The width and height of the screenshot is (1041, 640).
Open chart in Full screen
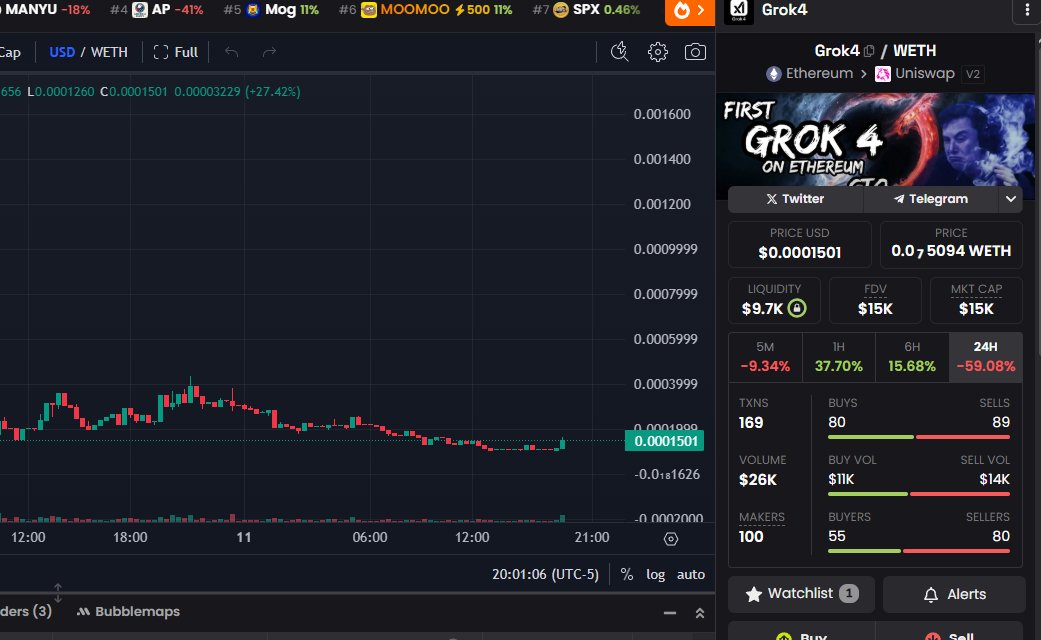[176, 52]
